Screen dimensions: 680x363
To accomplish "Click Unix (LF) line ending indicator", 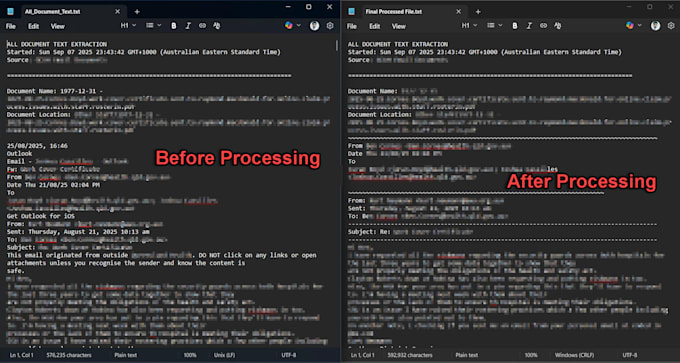I will pos(225,355).
